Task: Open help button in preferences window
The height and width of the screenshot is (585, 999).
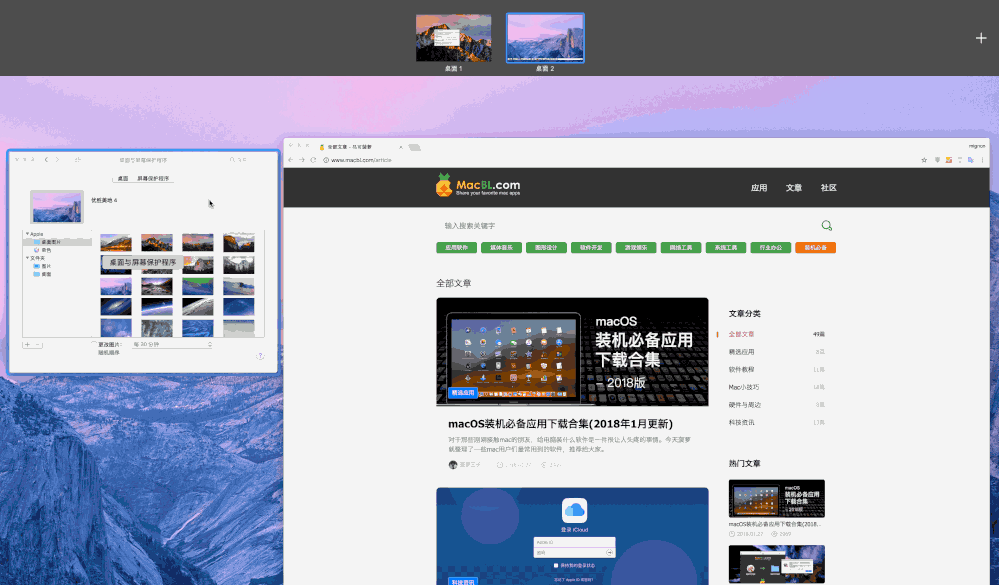Action: click(x=260, y=356)
